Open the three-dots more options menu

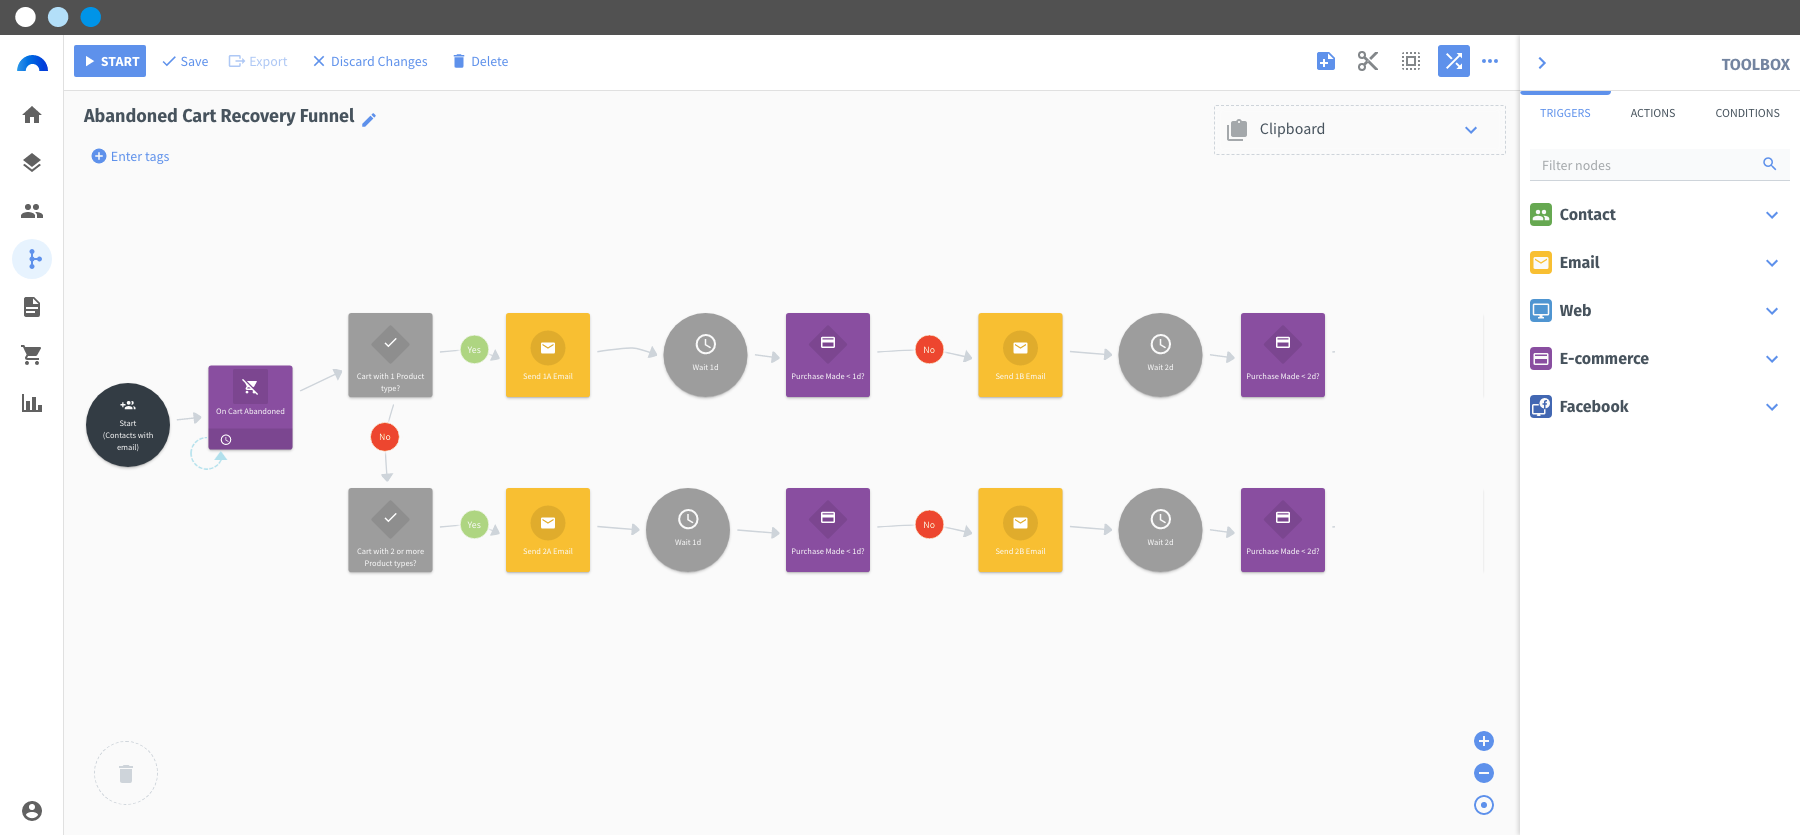(1490, 61)
